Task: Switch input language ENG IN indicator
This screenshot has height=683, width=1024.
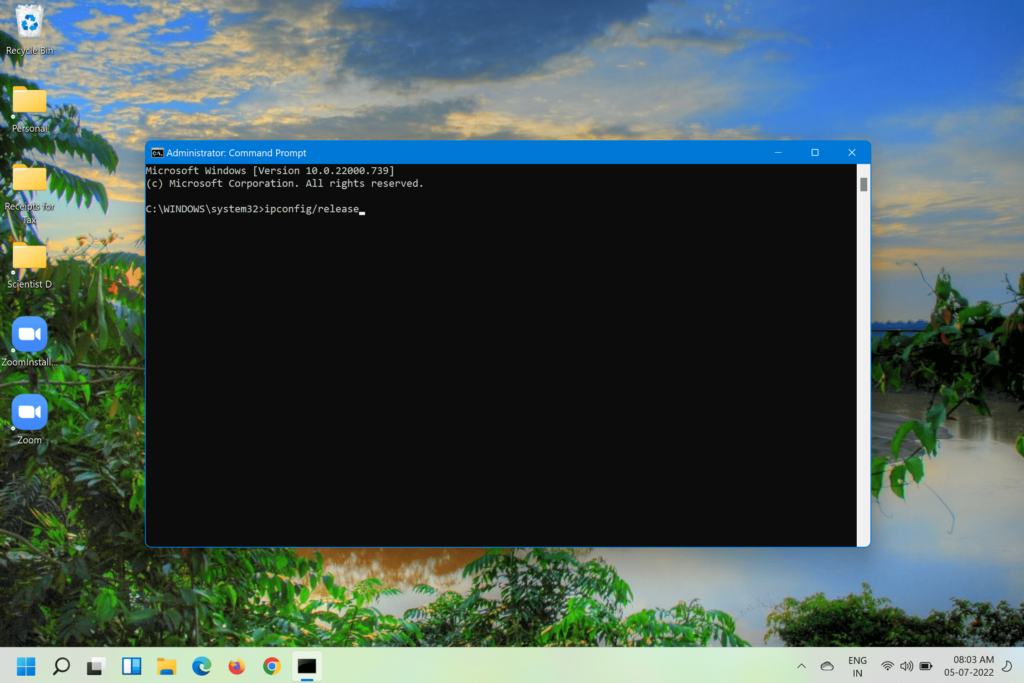Action: pyautogui.click(x=857, y=667)
